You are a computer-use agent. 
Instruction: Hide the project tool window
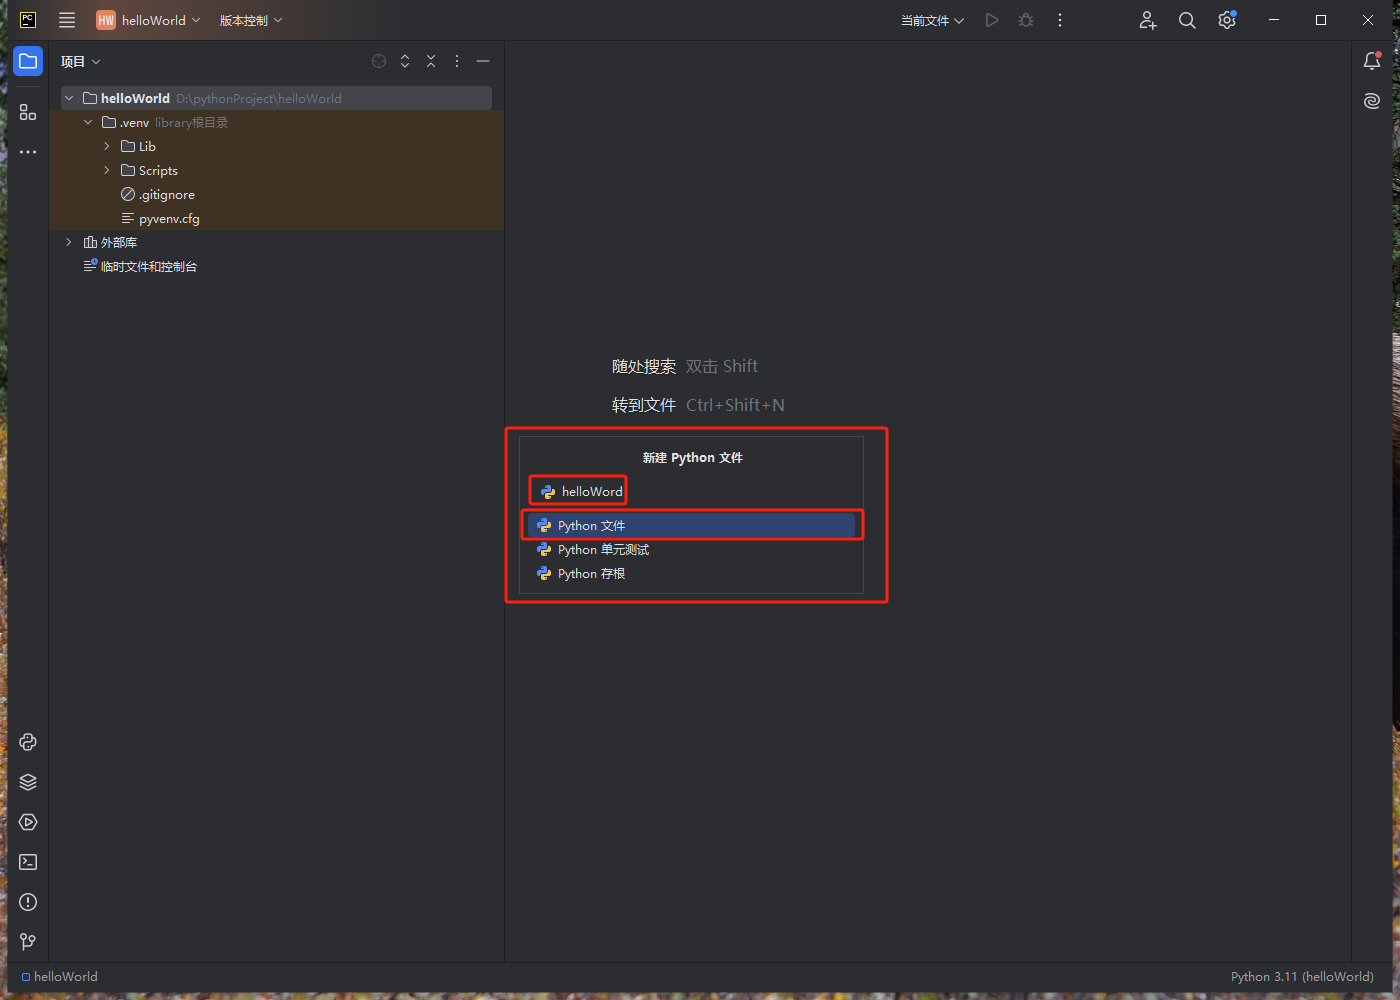click(483, 61)
